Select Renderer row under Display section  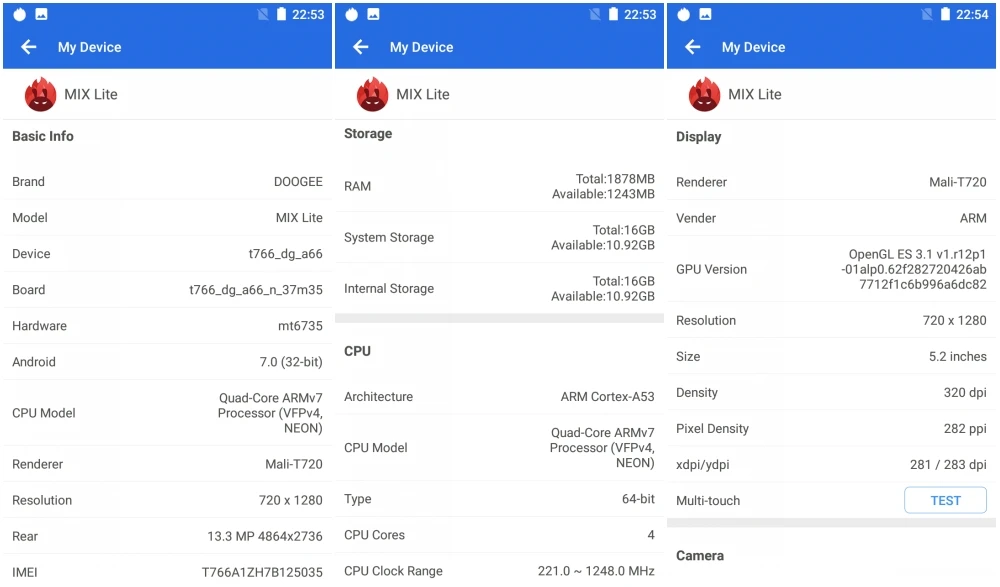(x=831, y=182)
